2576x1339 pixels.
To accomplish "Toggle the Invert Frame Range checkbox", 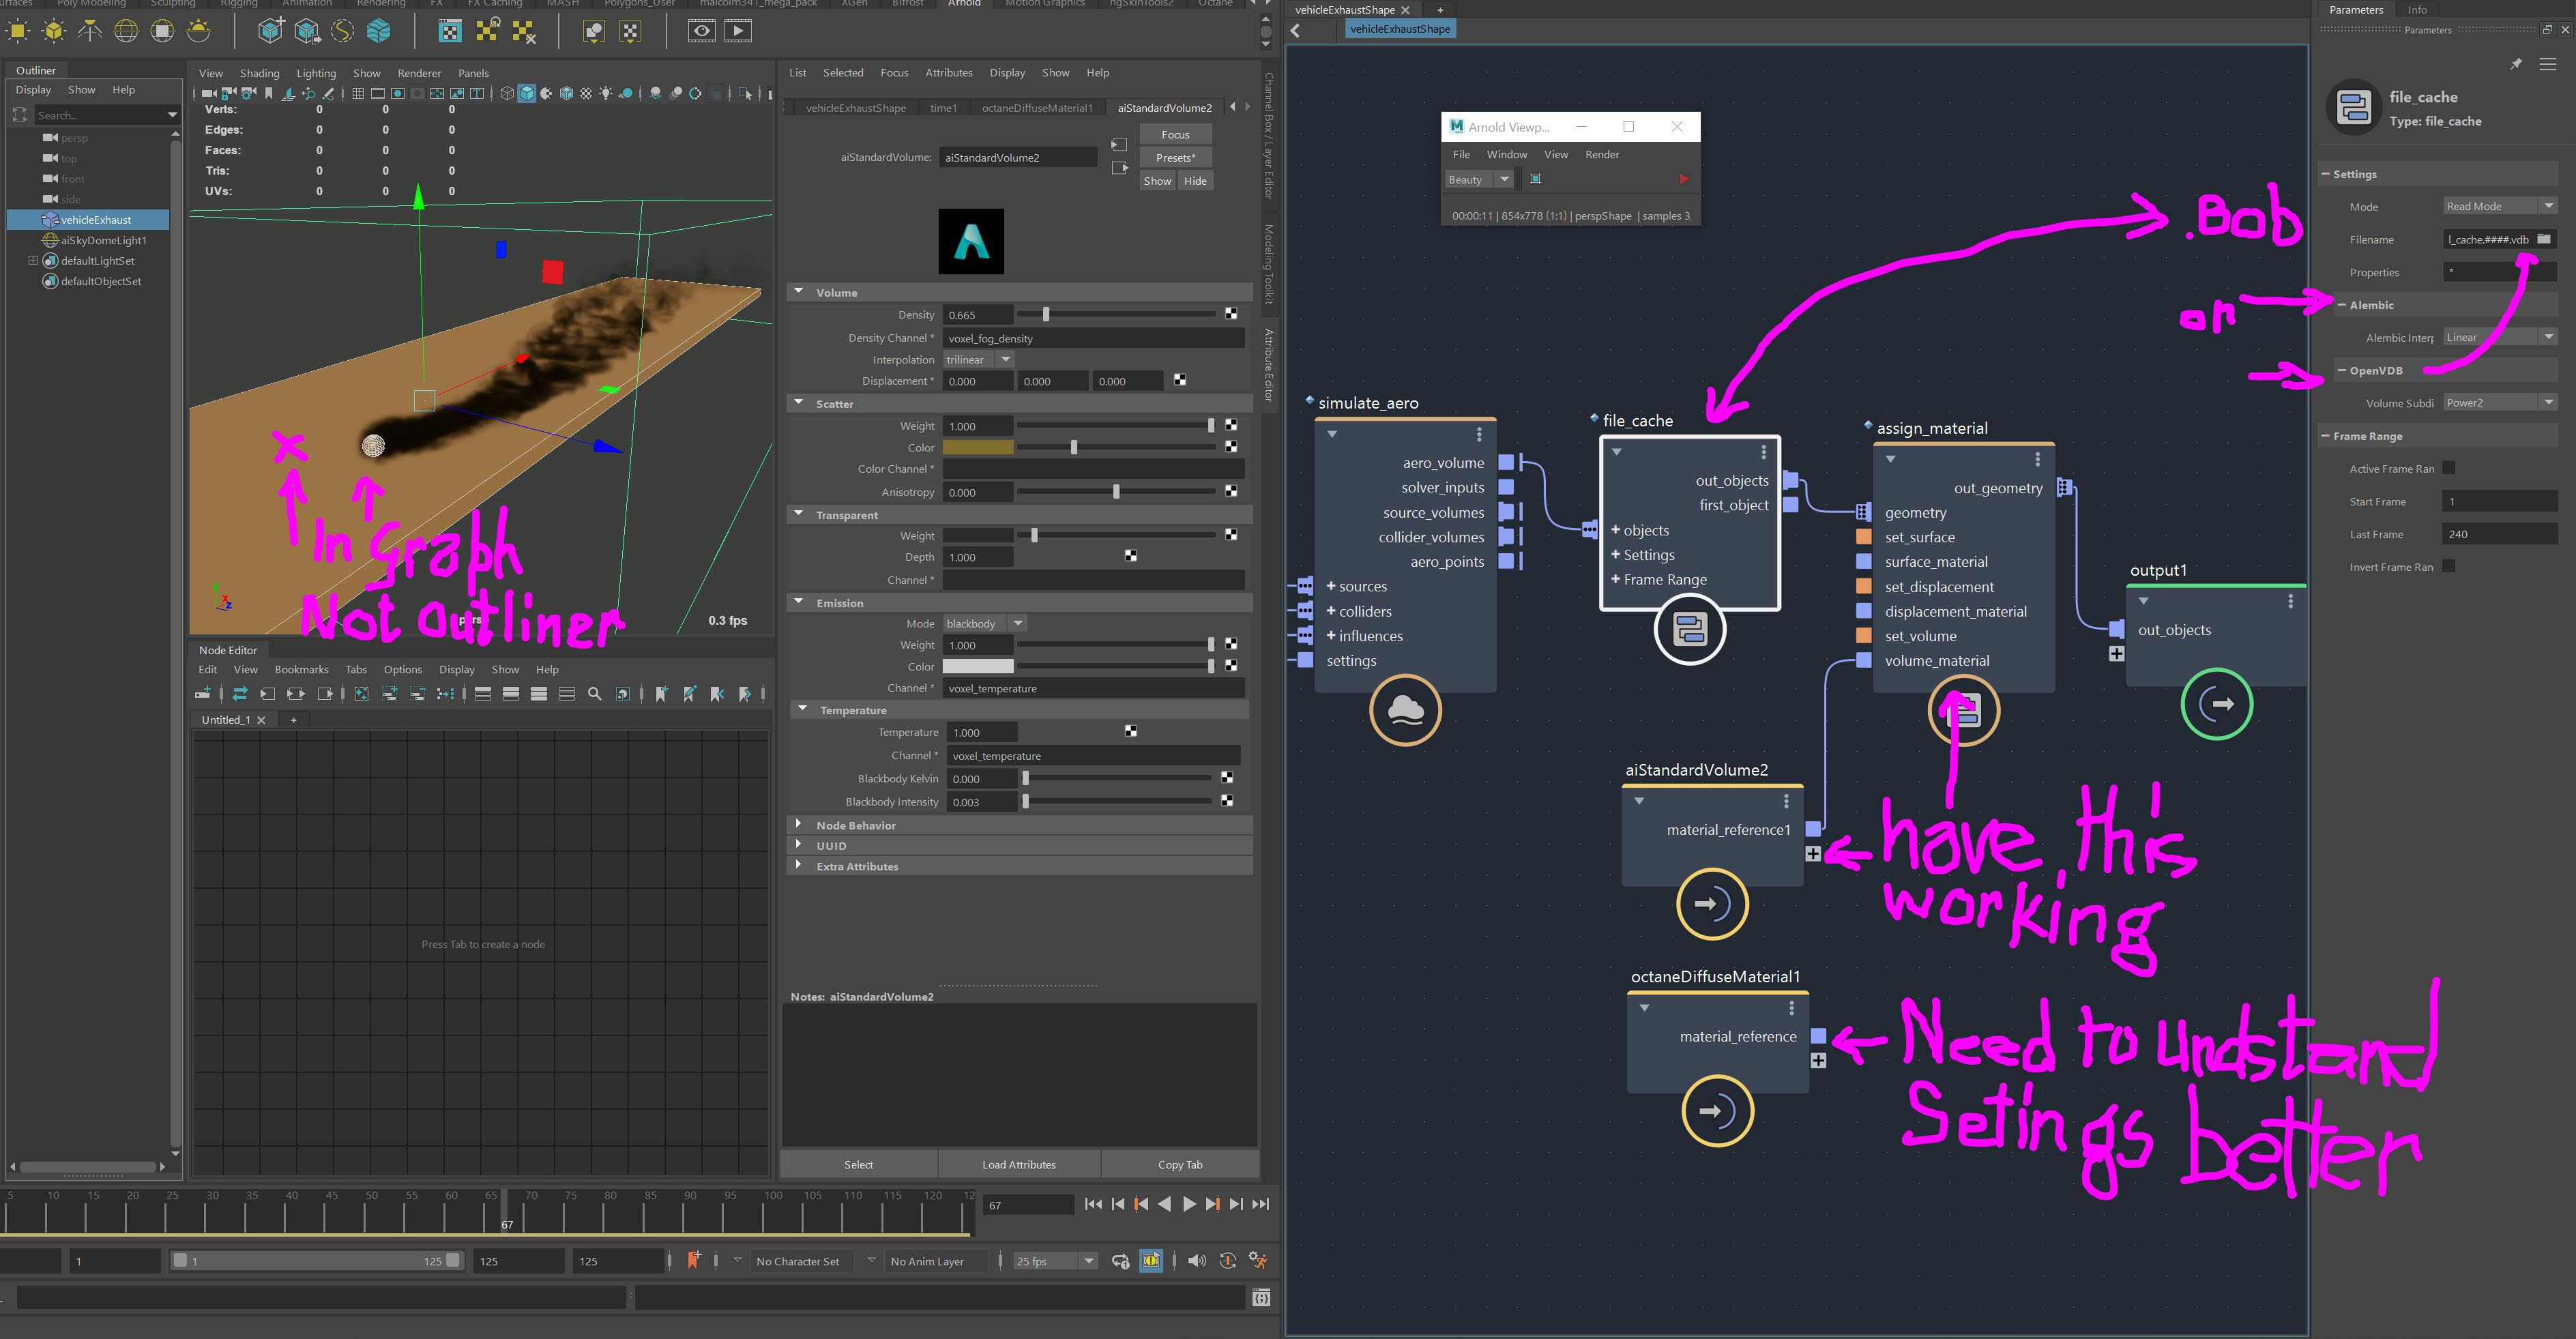I will (2448, 566).
